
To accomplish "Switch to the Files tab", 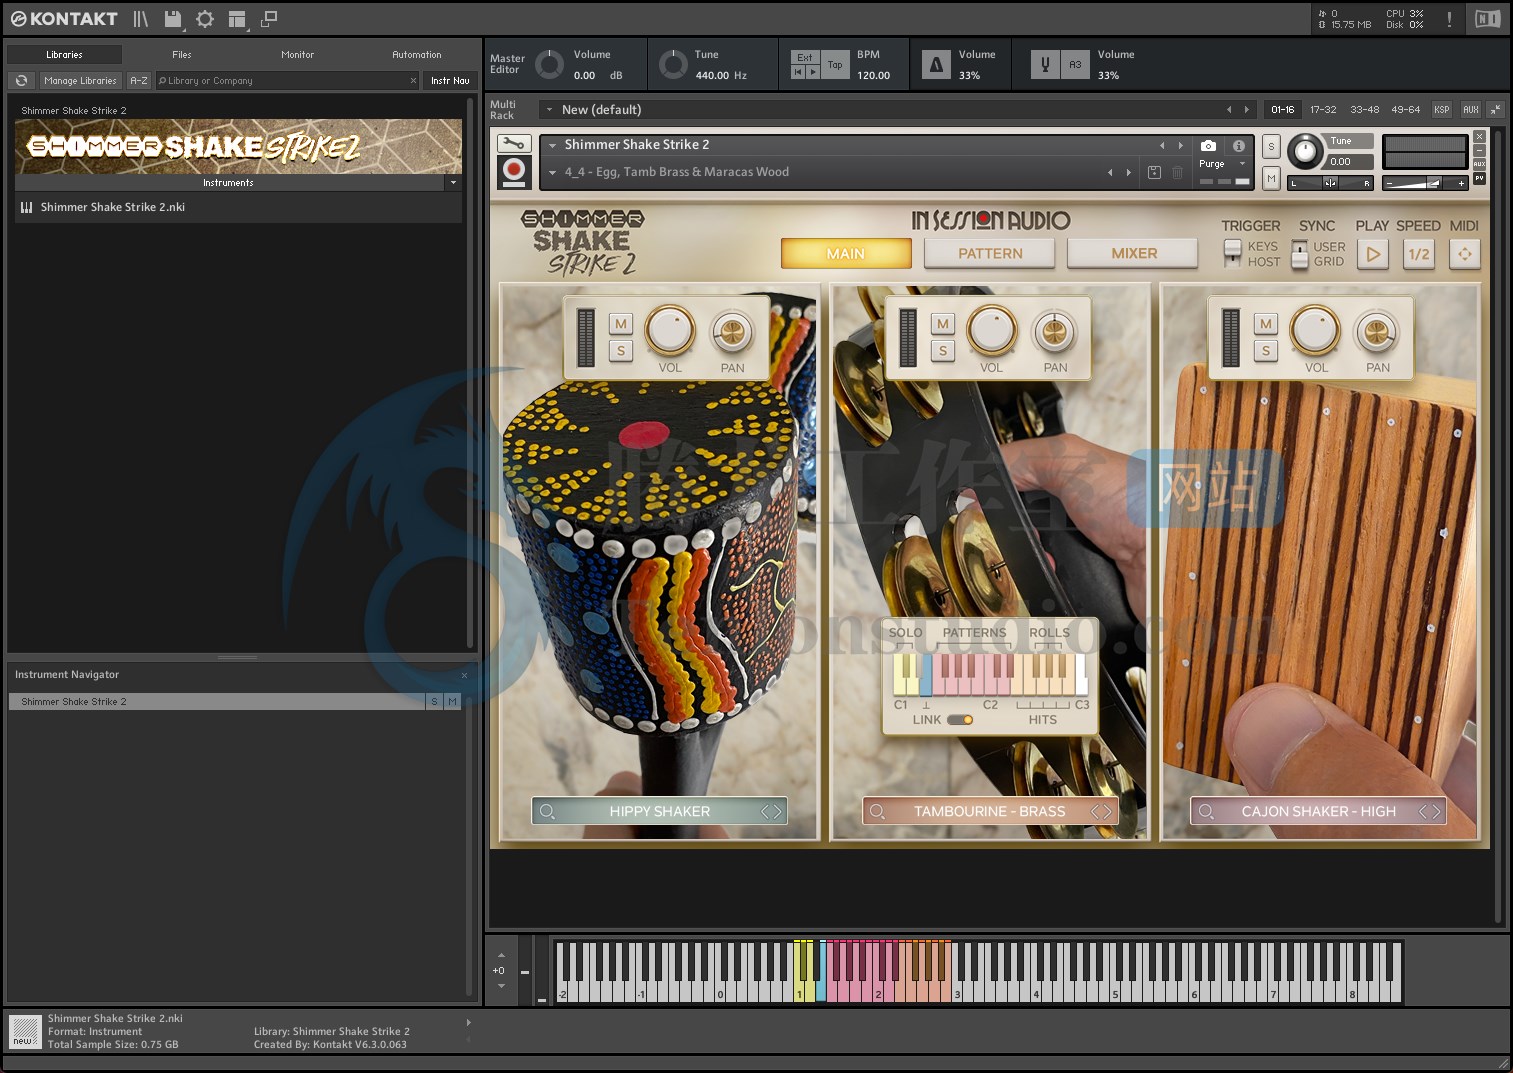I will click(x=181, y=55).
